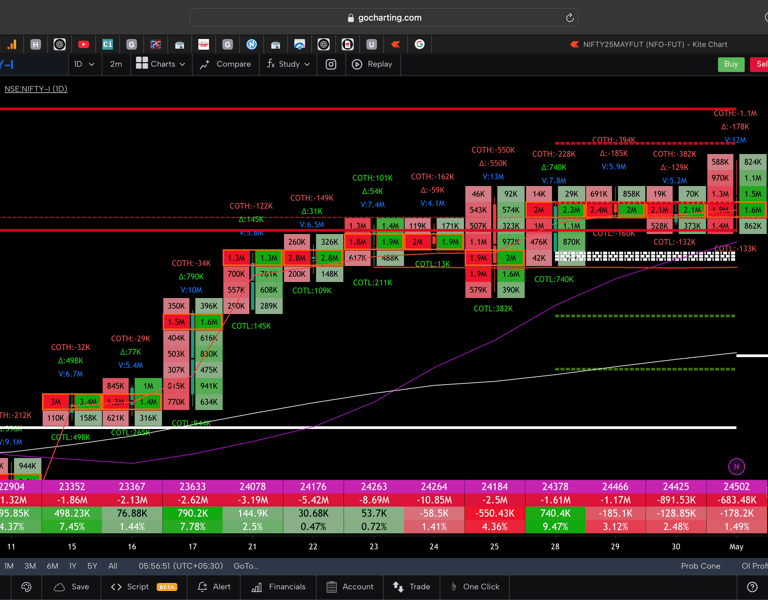
Task: Select the 1Y range
Action: click(73, 566)
